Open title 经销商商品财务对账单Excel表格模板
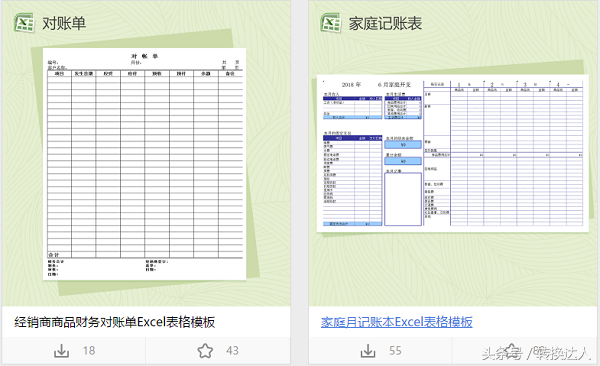Screen dimensions: 600x366 114,322
